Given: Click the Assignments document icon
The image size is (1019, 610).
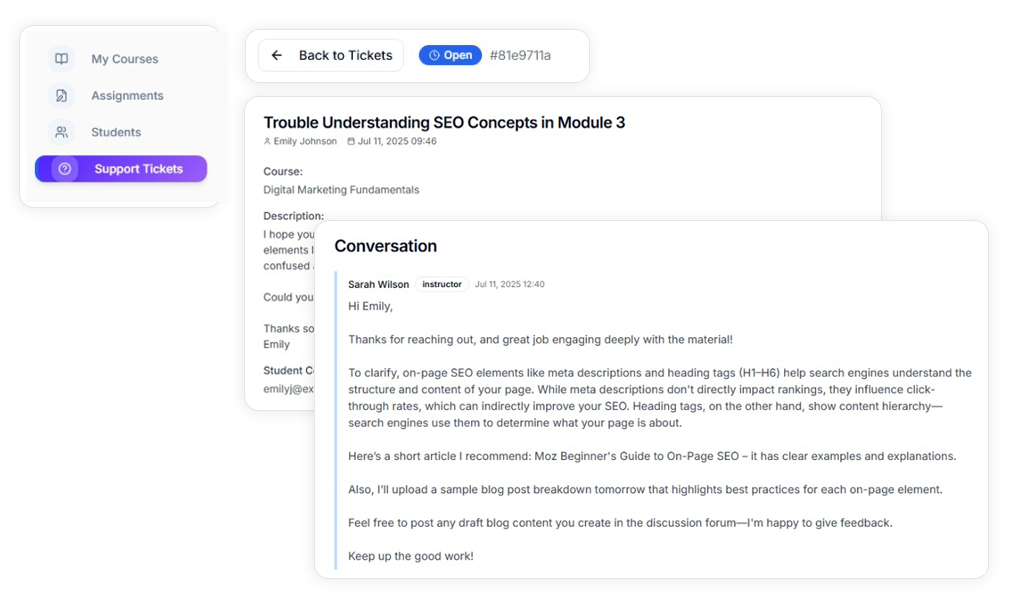Looking at the screenshot, I should 62,96.
